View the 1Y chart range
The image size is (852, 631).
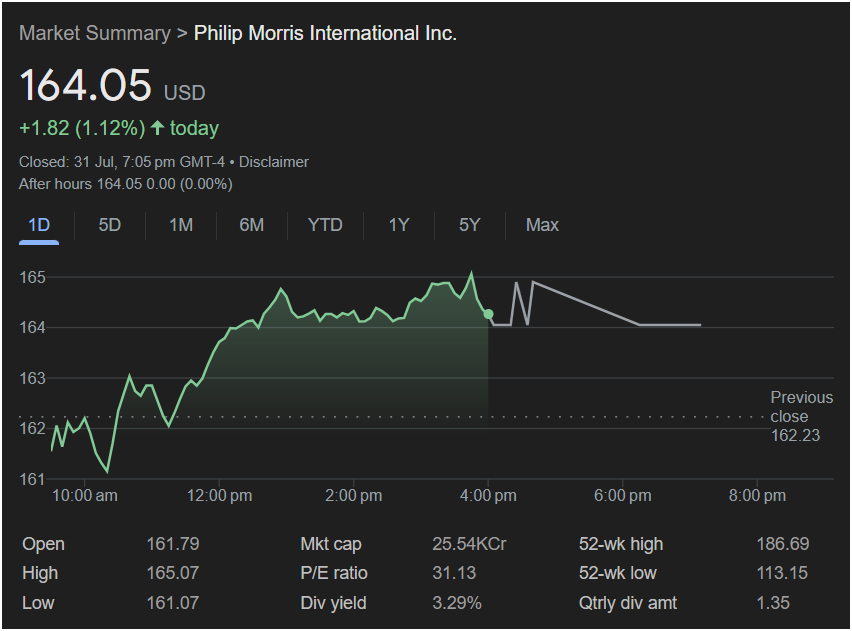pyautogui.click(x=399, y=225)
